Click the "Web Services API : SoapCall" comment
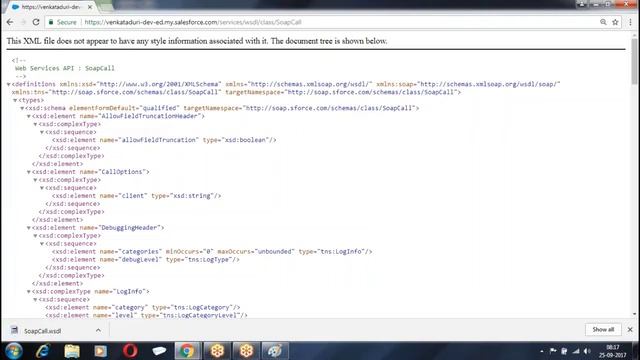640x360 pixels. point(64,68)
